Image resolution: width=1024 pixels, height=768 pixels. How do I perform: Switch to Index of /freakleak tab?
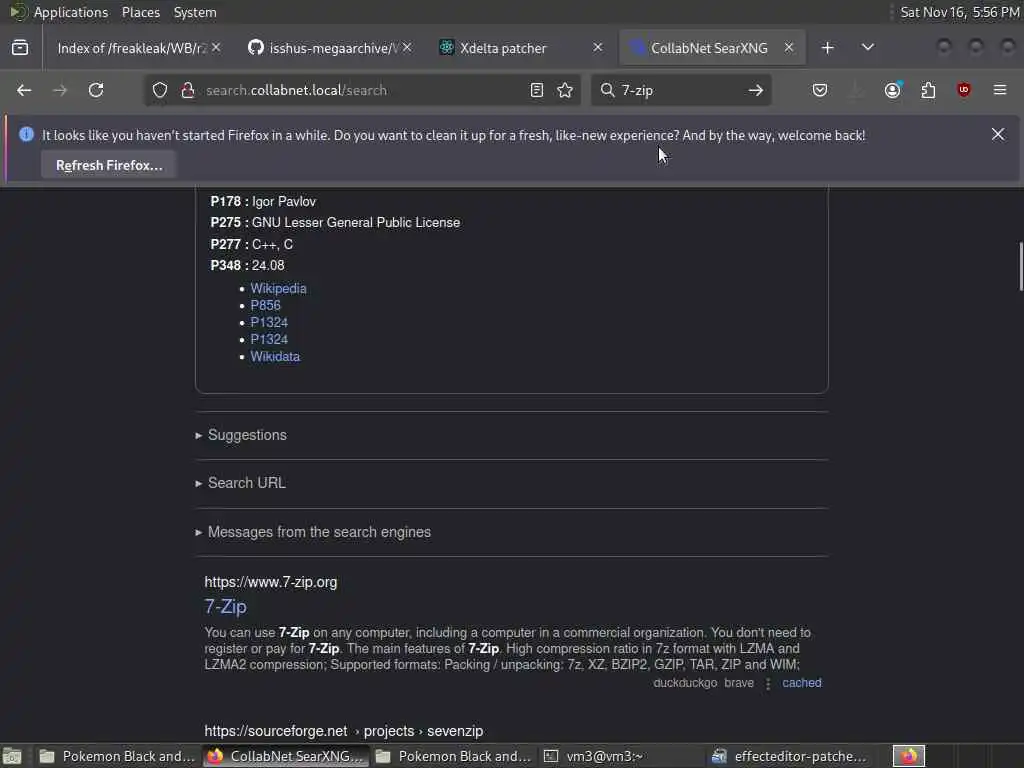click(x=133, y=48)
